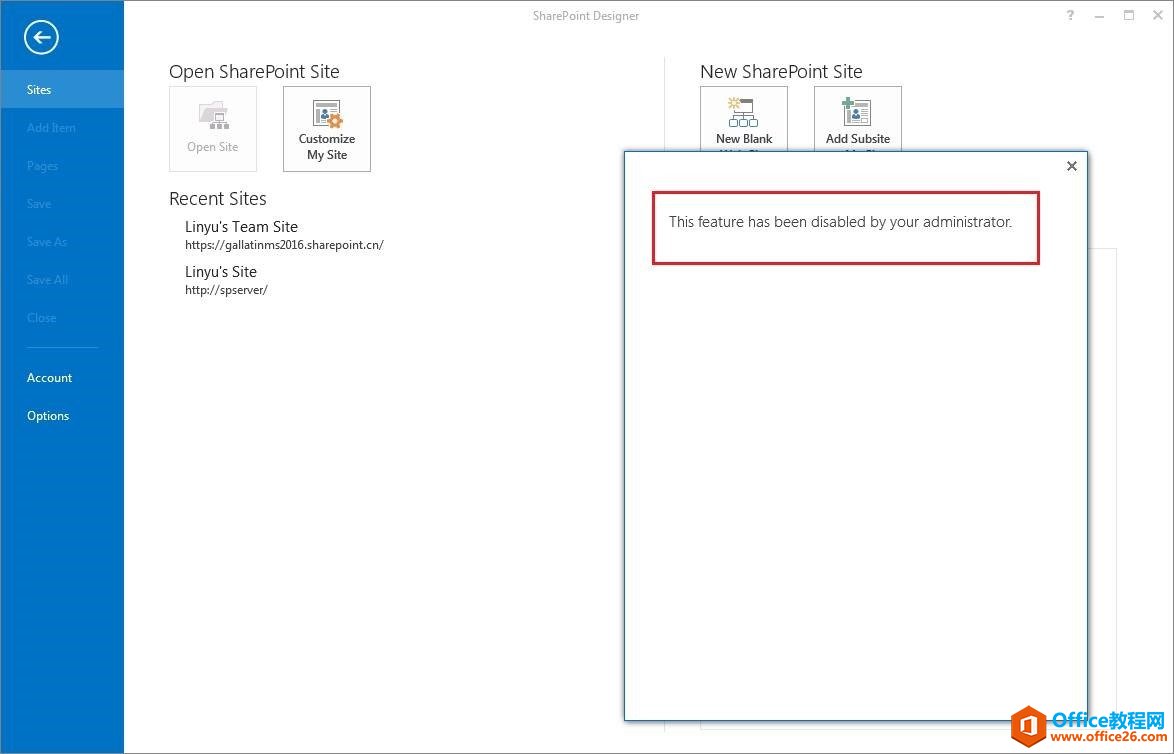Maximize the SharePoint Designer window

[x=1128, y=16]
